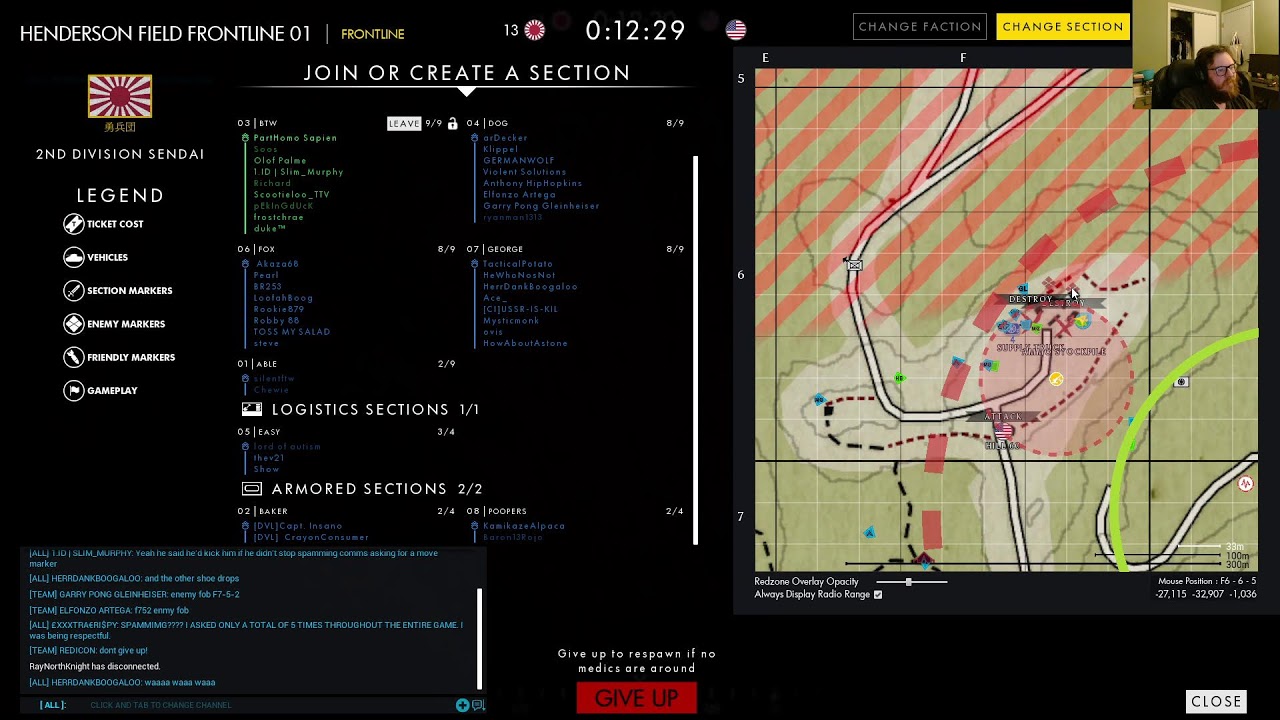Image resolution: width=1280 pixels, height=720 pixels.
Task: Click the DESTROY objective banner on map
Action: 1030,299
